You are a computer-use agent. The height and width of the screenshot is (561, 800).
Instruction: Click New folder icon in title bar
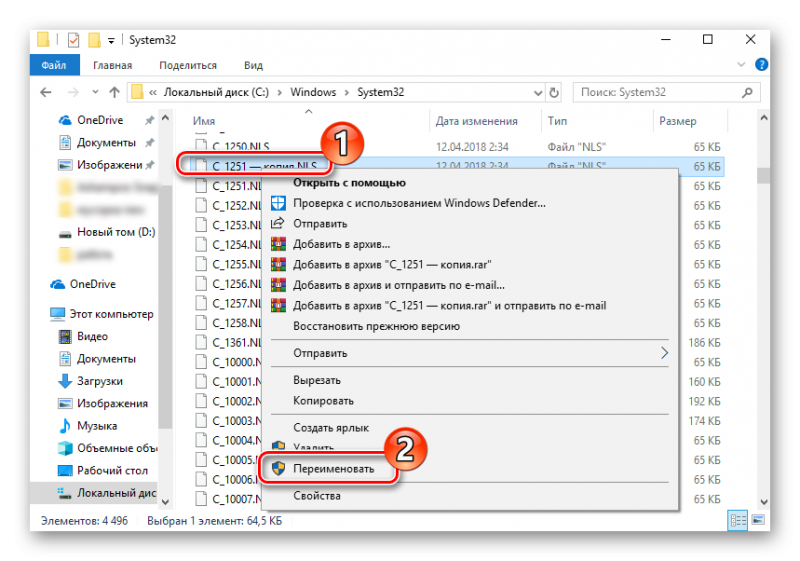(x=94, y=40)
